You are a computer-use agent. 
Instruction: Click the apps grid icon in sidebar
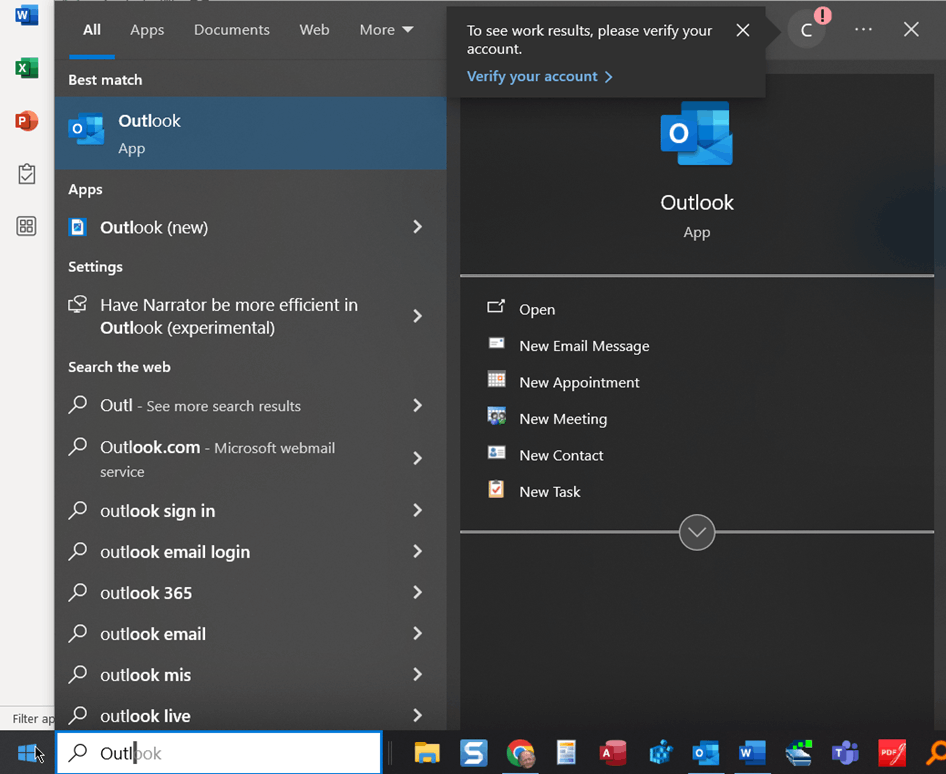[x=26, y=226]
